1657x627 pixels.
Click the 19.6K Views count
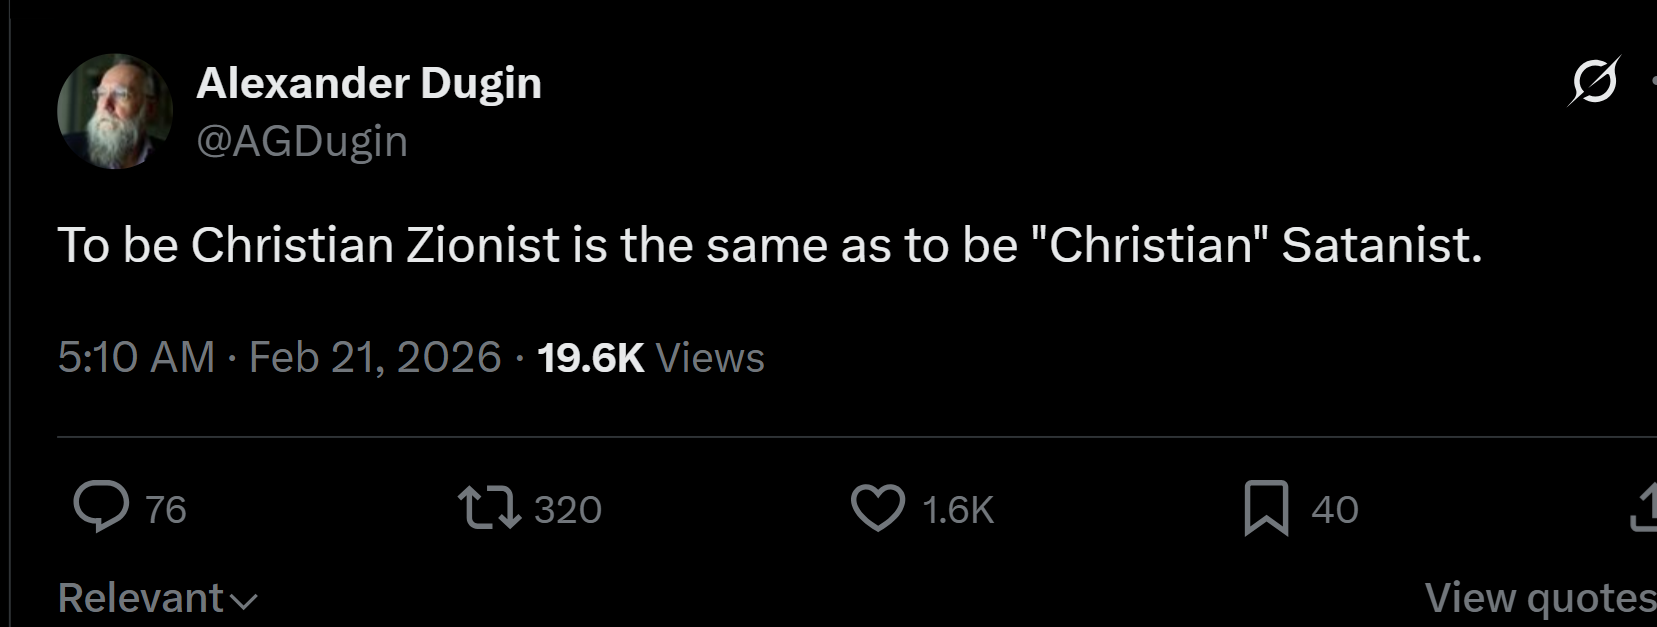[x=650, y=357]
